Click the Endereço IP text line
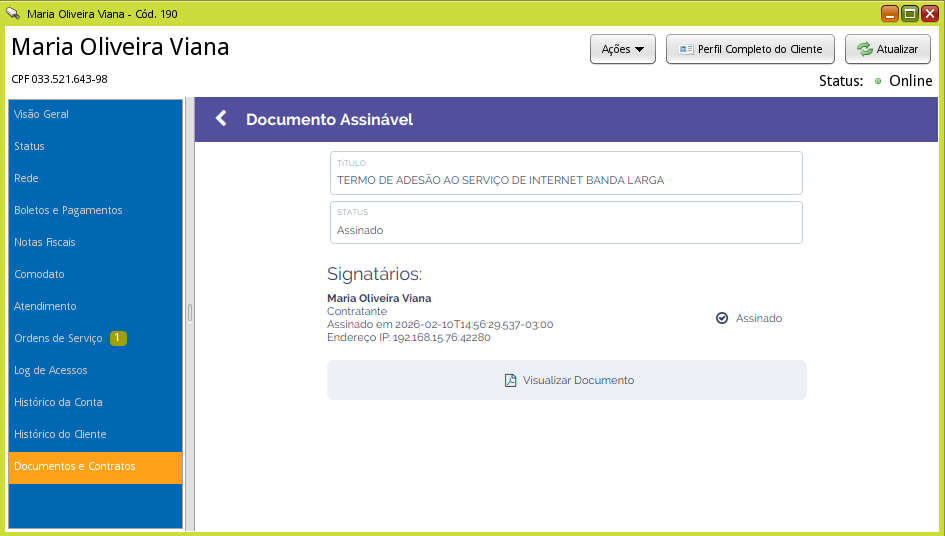Image resolution: width=945 pixels, height=536 pixels. [409, 337]
